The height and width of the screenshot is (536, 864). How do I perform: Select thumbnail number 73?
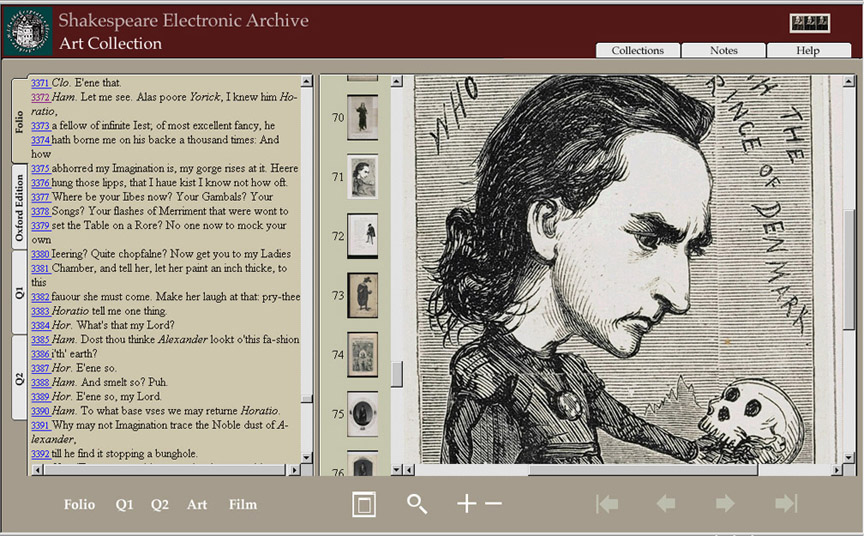tap(362, 296)
